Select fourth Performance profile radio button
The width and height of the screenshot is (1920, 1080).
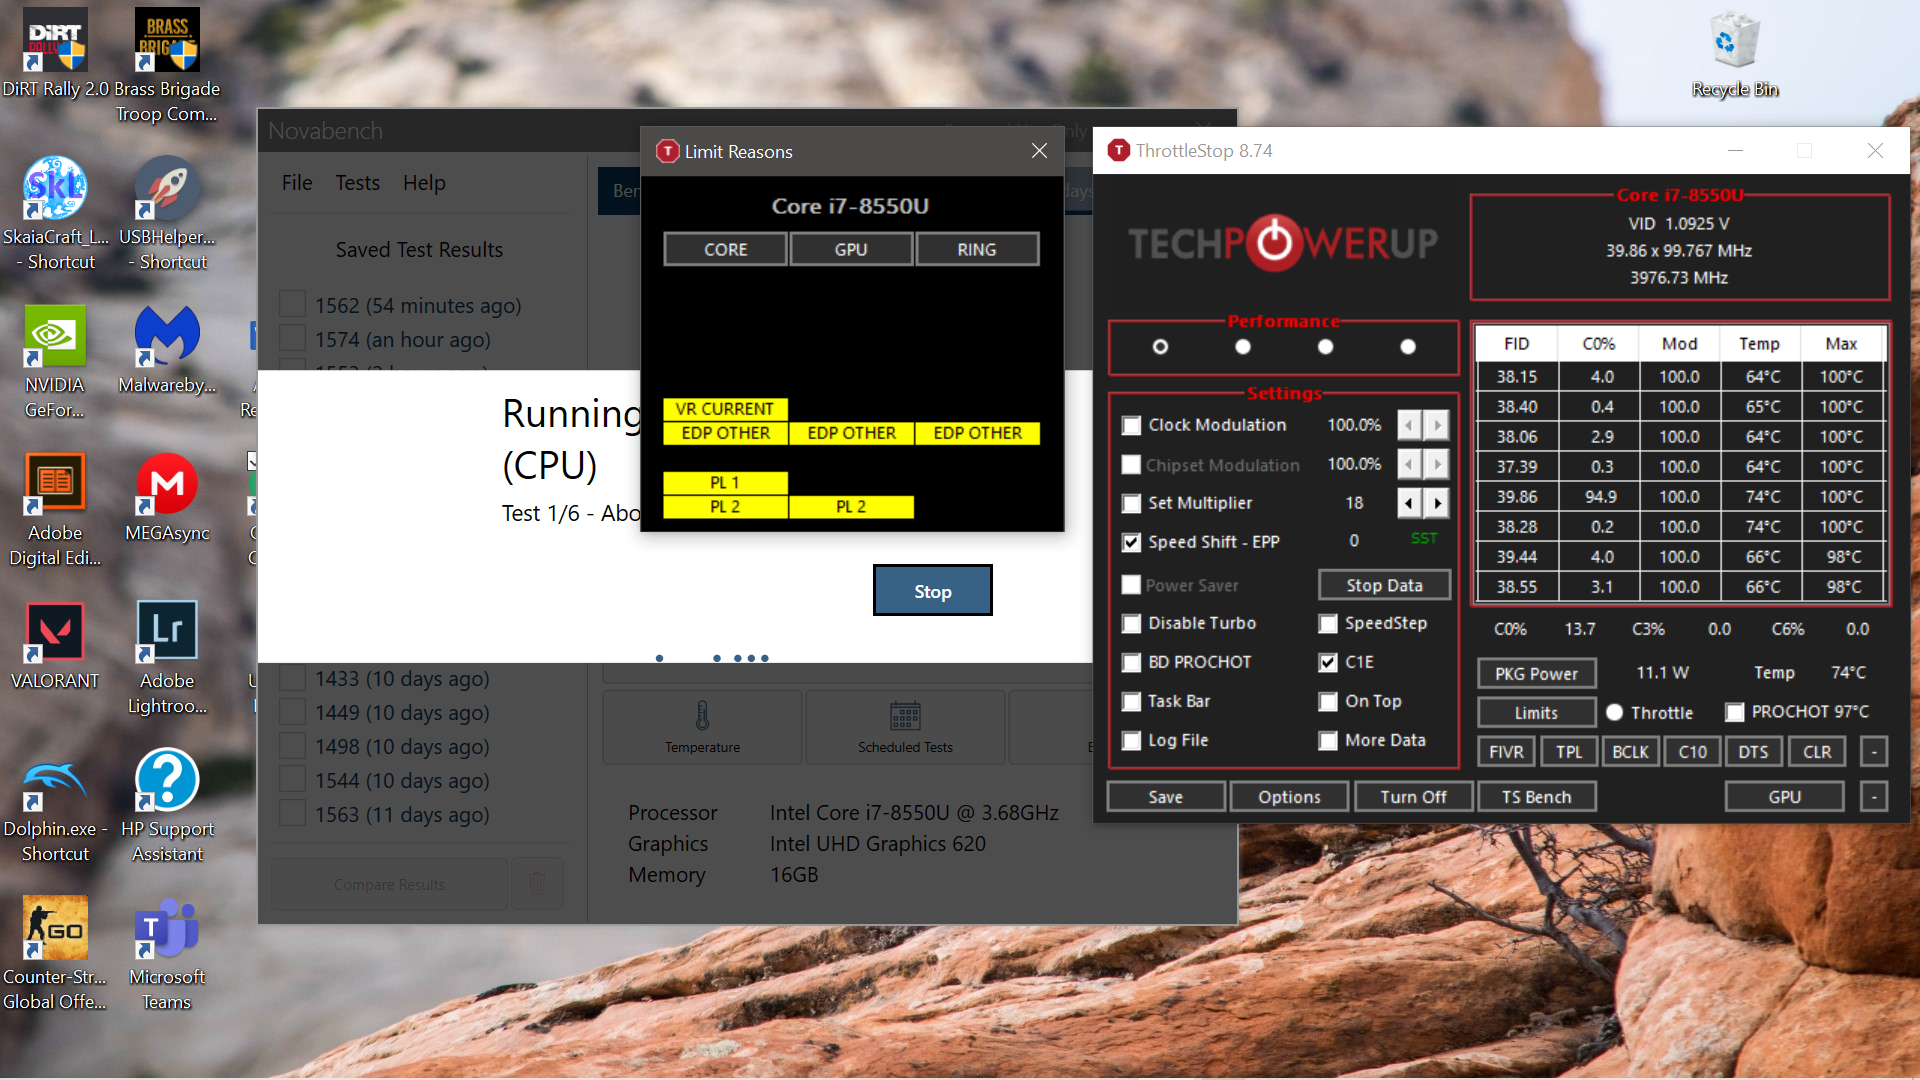pos(1408,346)
